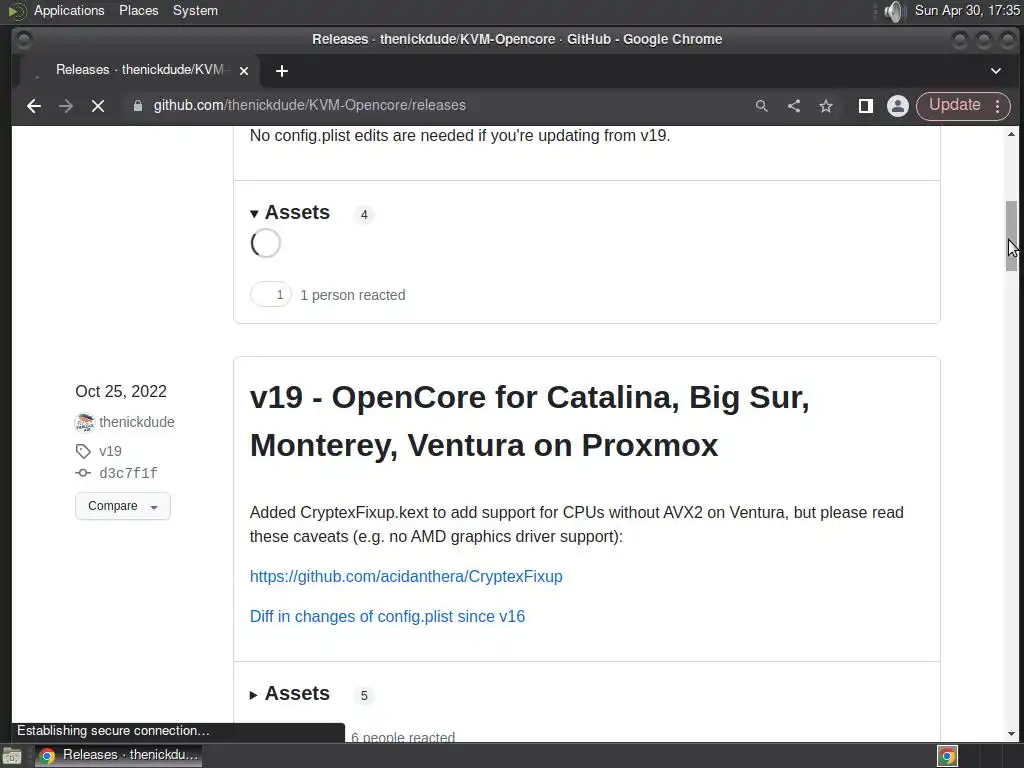
Task: Click the reaction button with count 1
Action: pos(270,295)
